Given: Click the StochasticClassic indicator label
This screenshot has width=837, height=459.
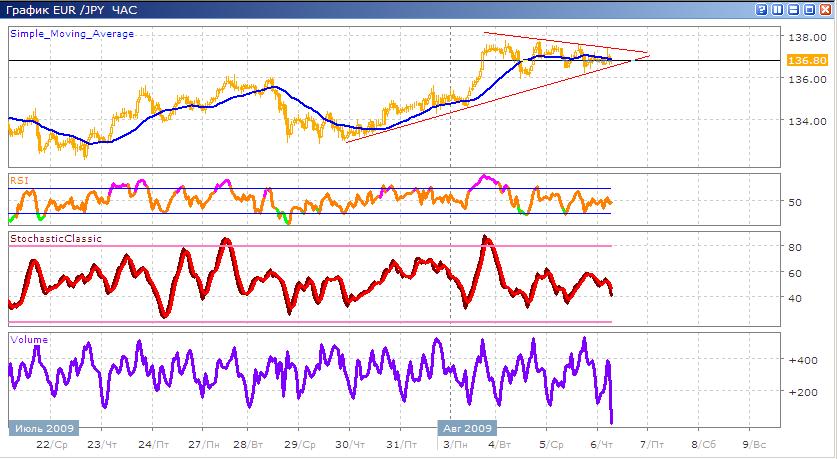Looking at the screenshot, I should (55, 239).
